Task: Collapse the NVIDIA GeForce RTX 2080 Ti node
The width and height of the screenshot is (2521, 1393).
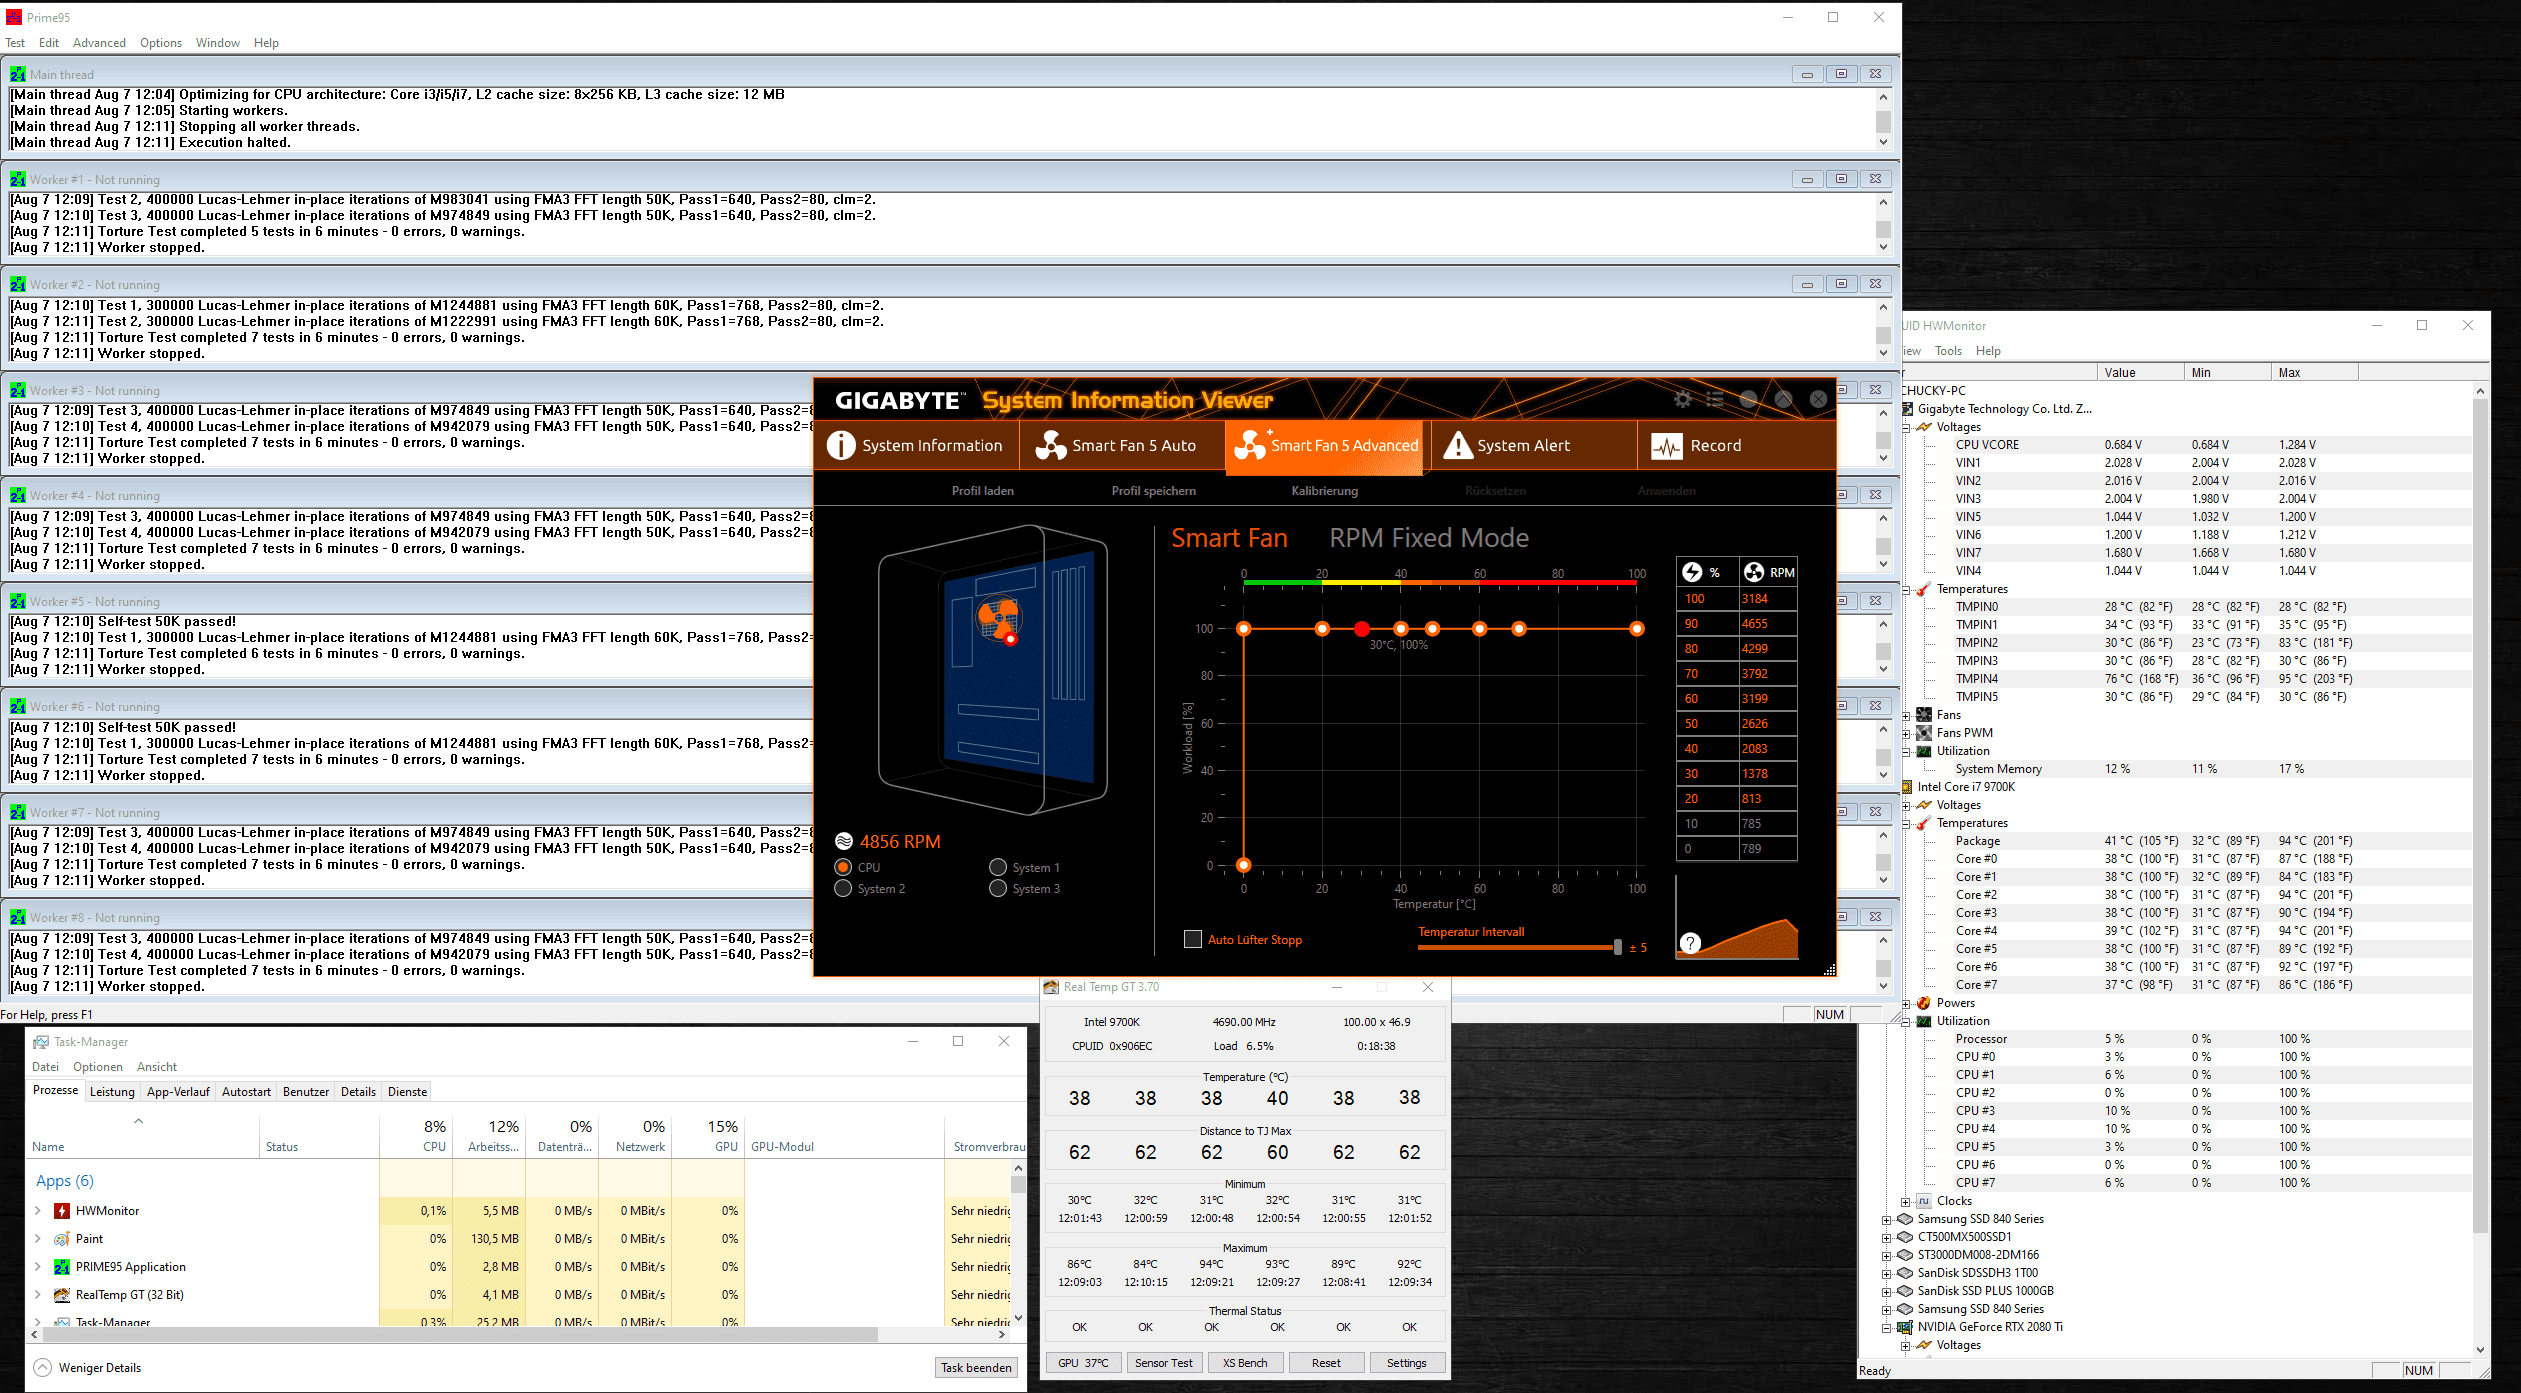Action: click(x=1887, y=1328)
